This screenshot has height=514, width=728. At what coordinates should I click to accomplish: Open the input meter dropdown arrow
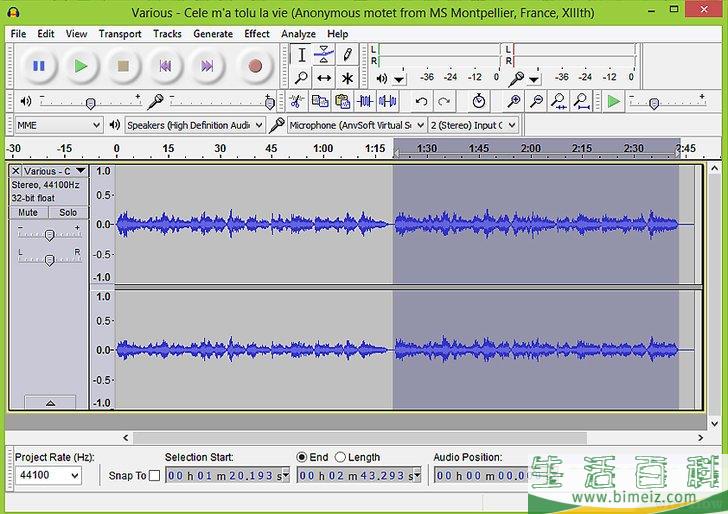(534, 79)
